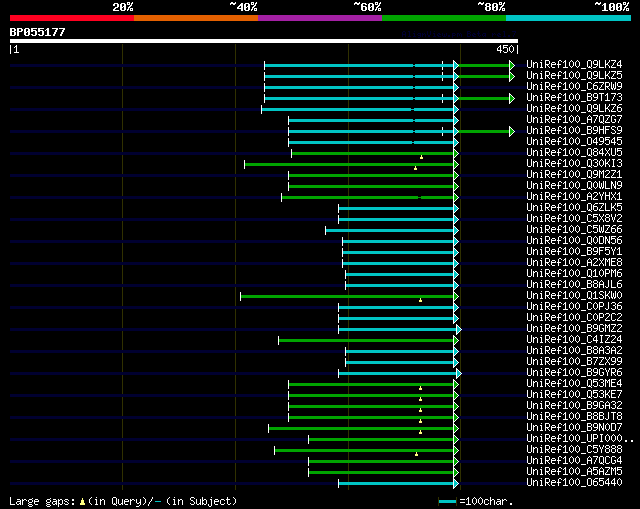
Task: Select the UniRef100_B9N0D7 label
Action: (x=574, y=428)
